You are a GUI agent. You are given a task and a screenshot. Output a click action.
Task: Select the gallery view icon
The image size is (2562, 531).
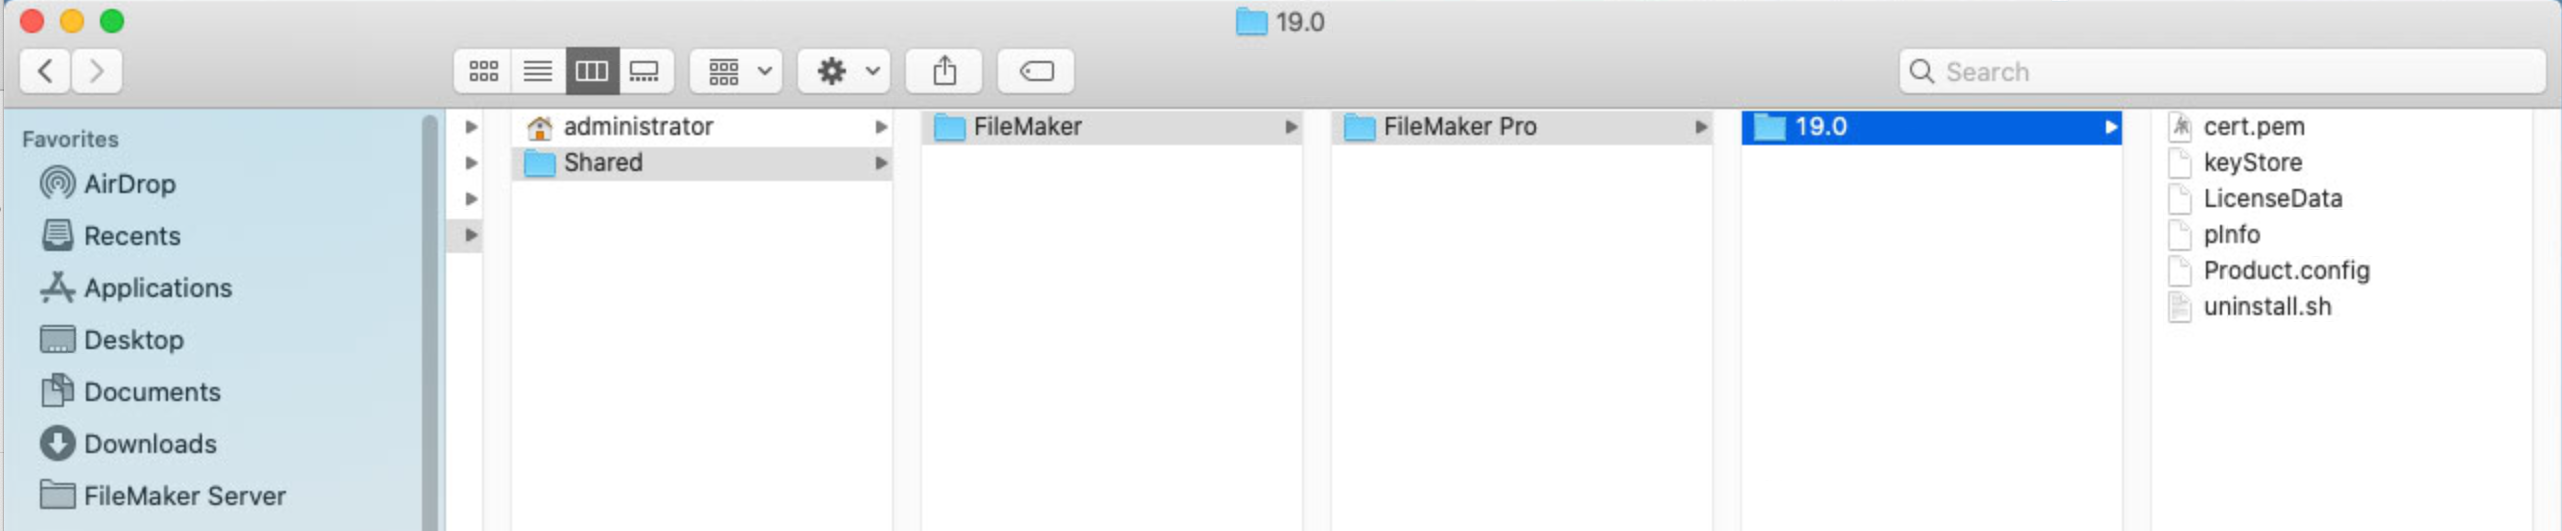tap(645, 71)
